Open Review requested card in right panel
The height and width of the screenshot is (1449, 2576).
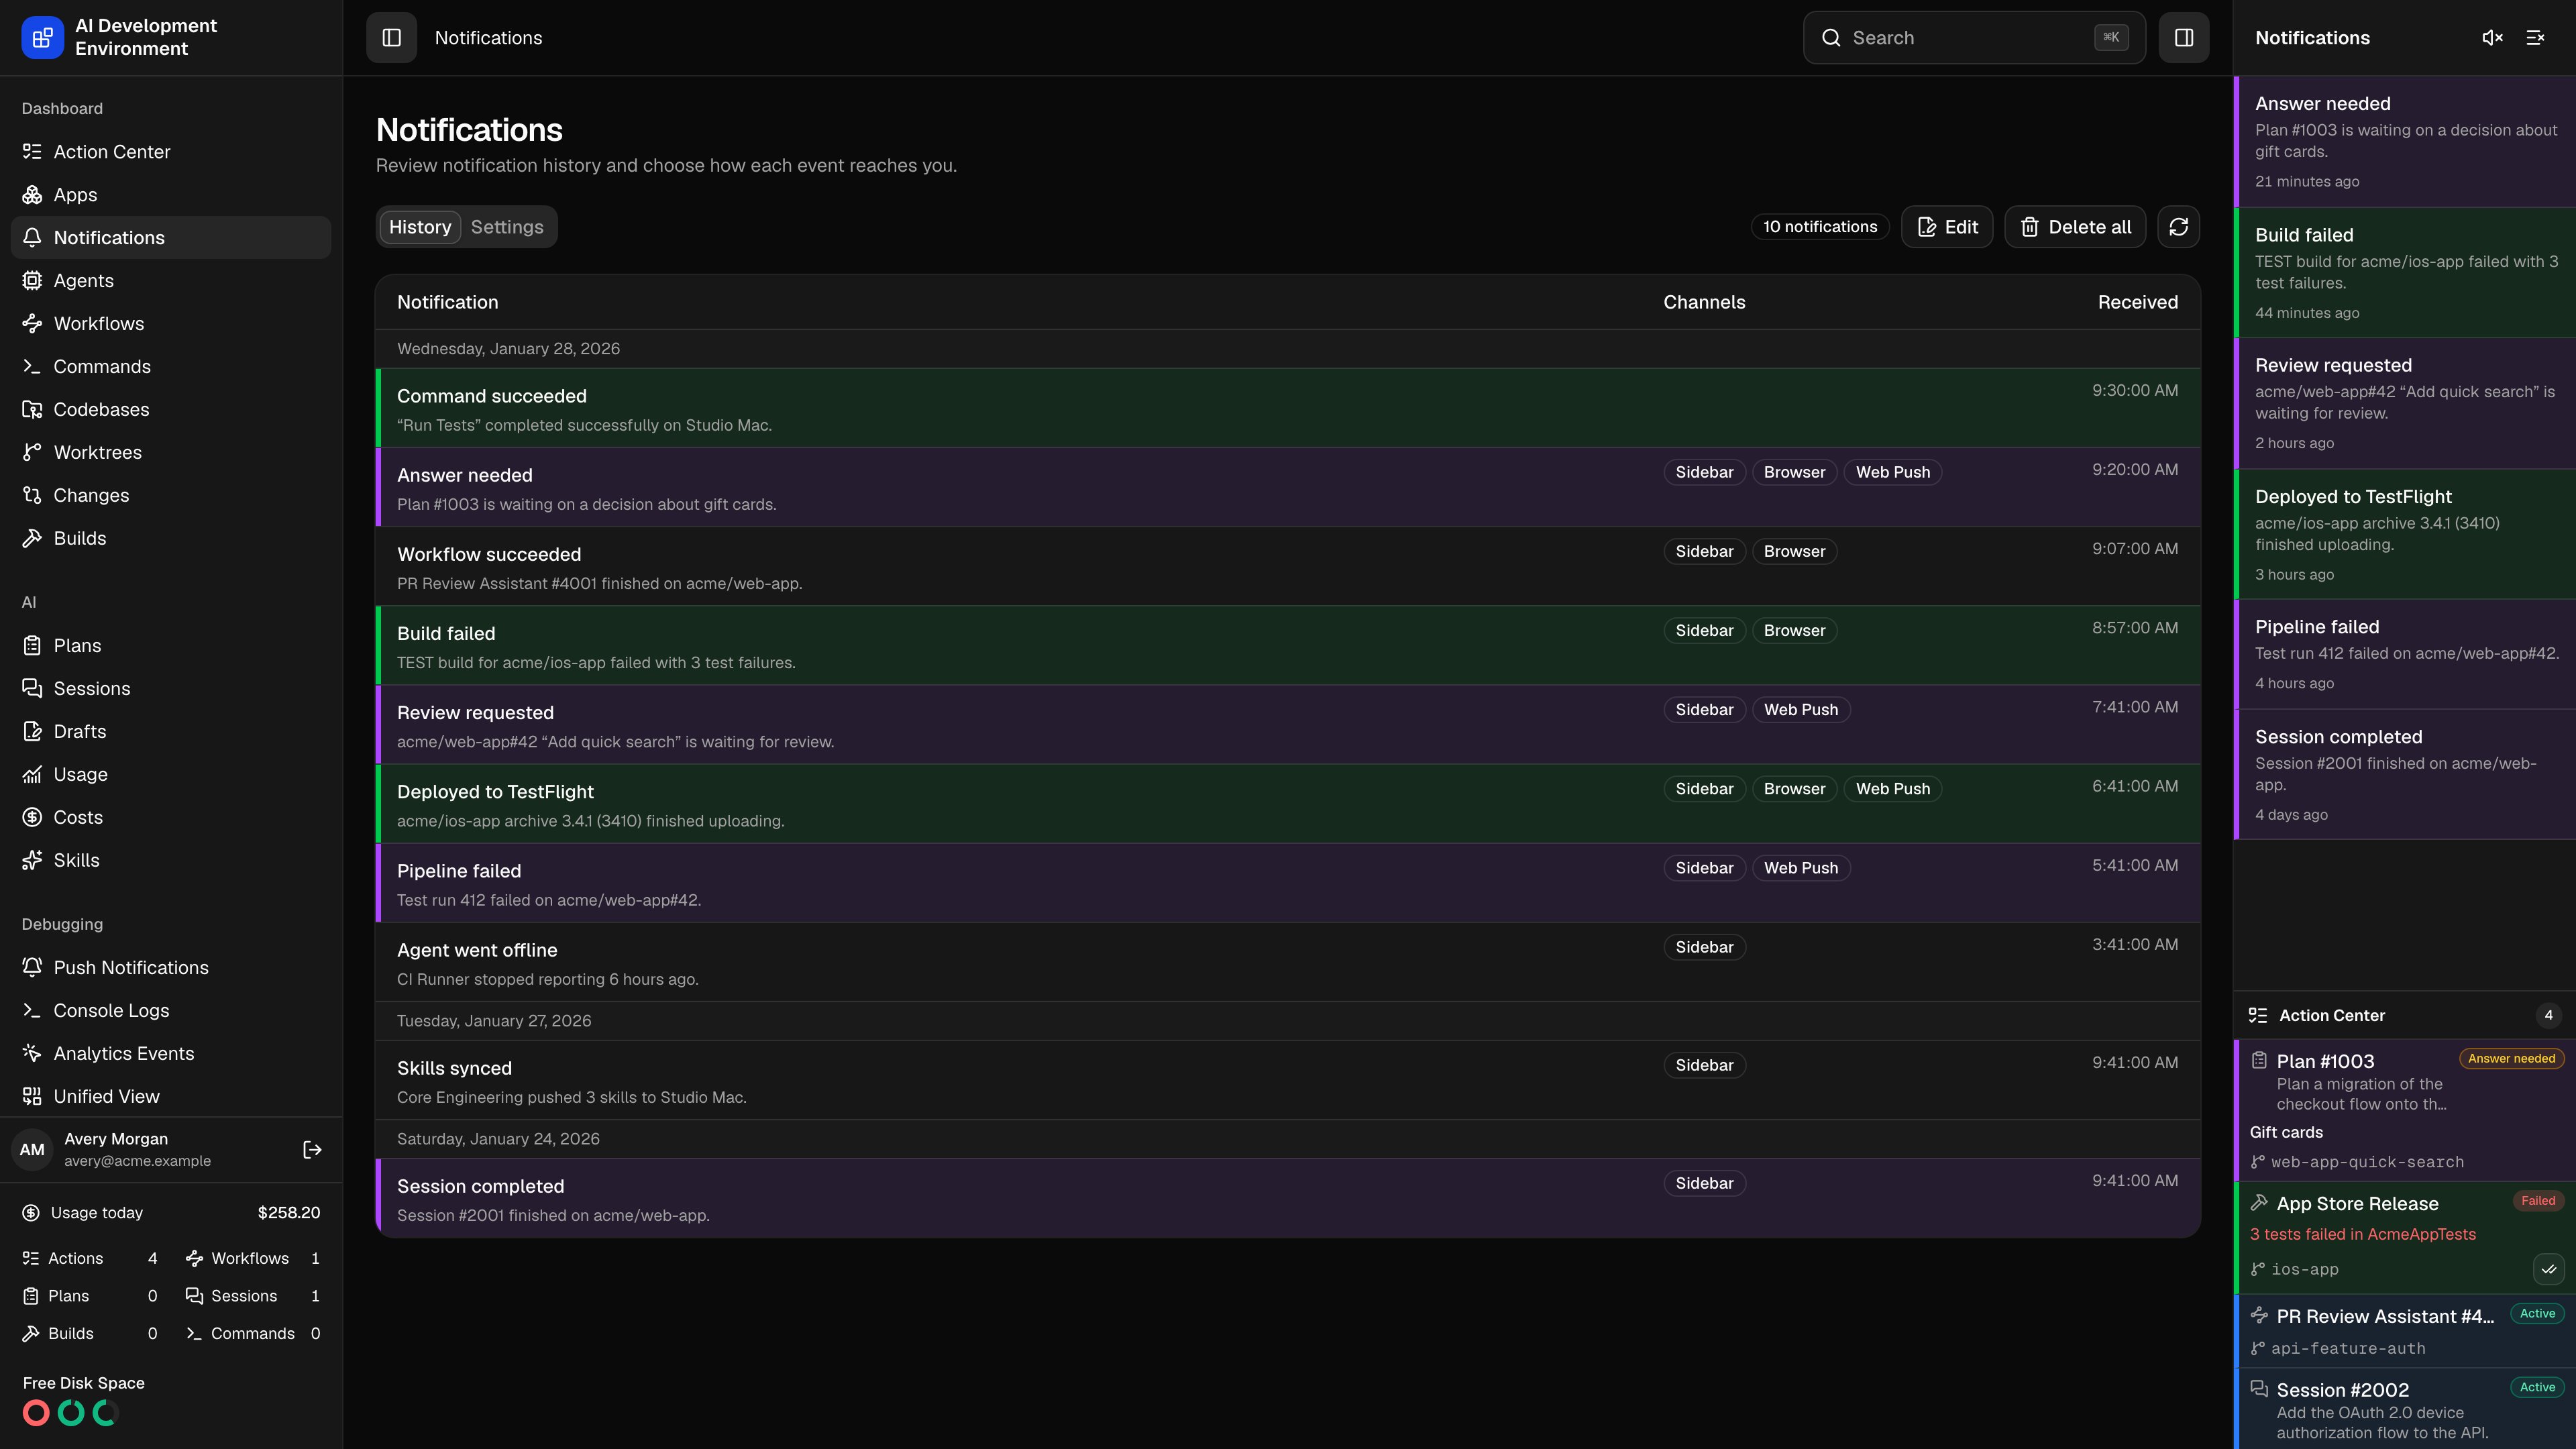click(x=2405, y=404)
